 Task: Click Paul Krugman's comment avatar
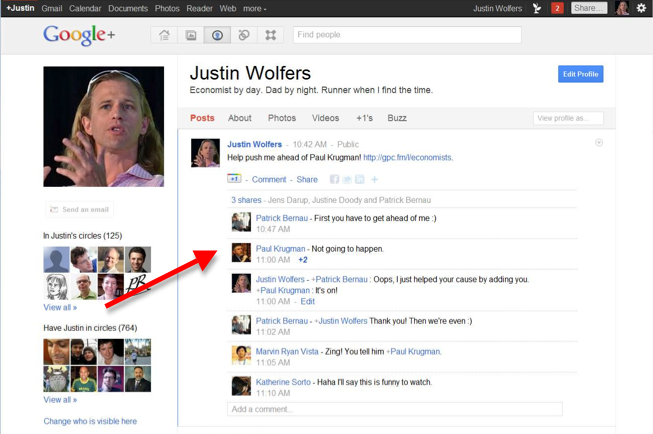pos(242,252)
